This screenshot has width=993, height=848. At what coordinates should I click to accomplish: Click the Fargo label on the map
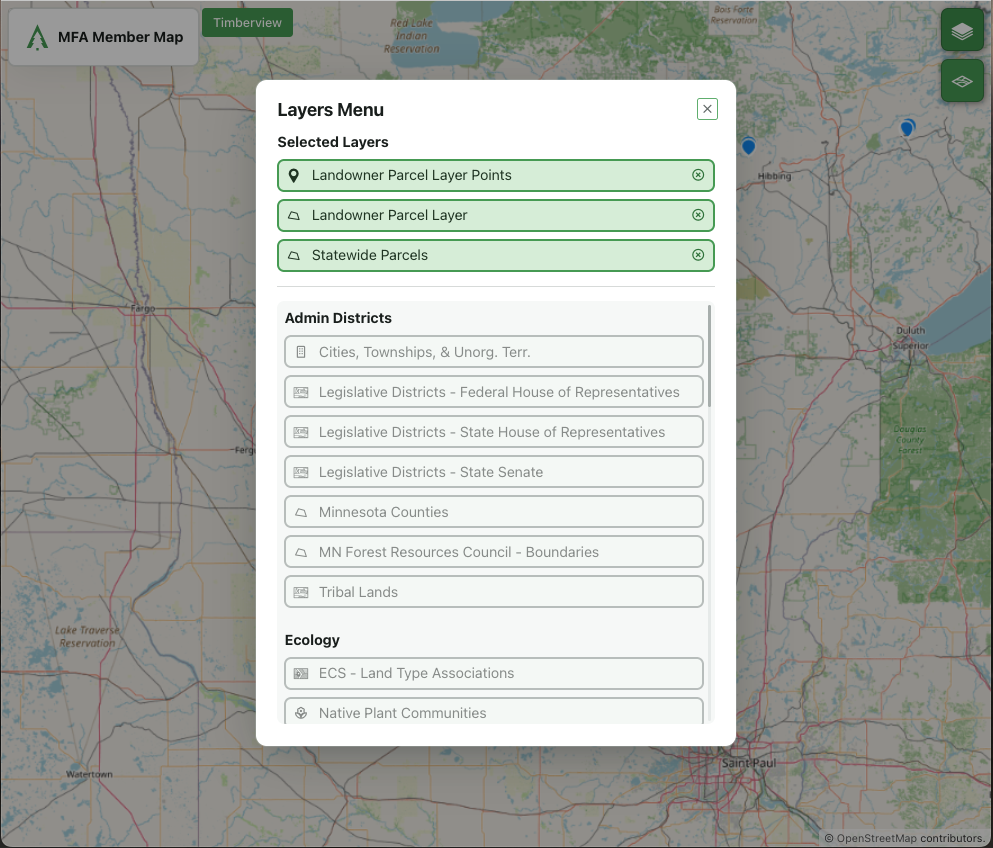point(143,308)
